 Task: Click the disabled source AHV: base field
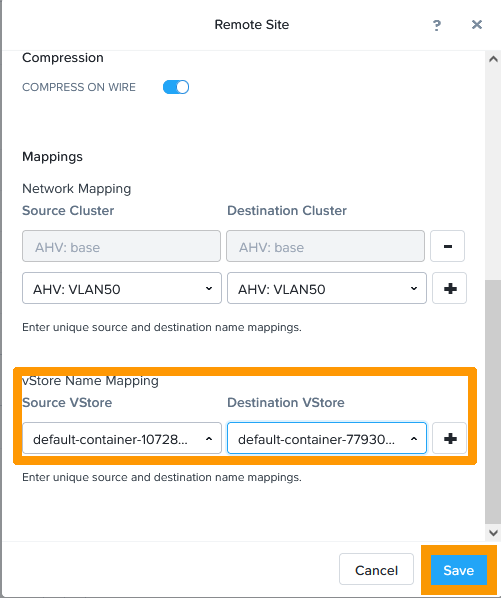121,246
